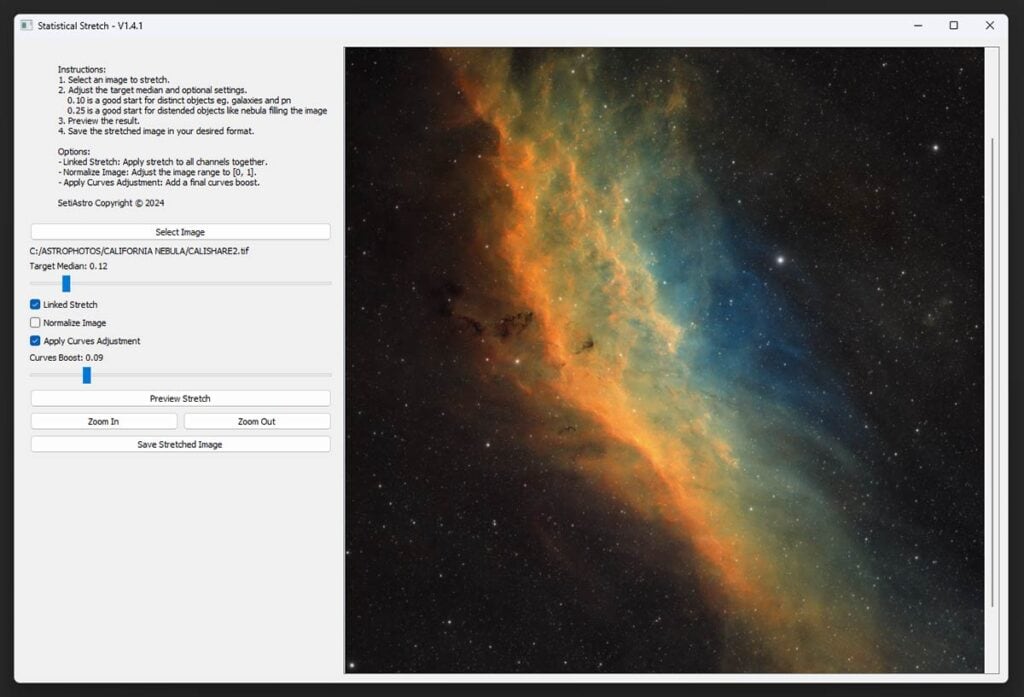
Task: Click the Curves Boost slider handle
Action: pos(86,375)
